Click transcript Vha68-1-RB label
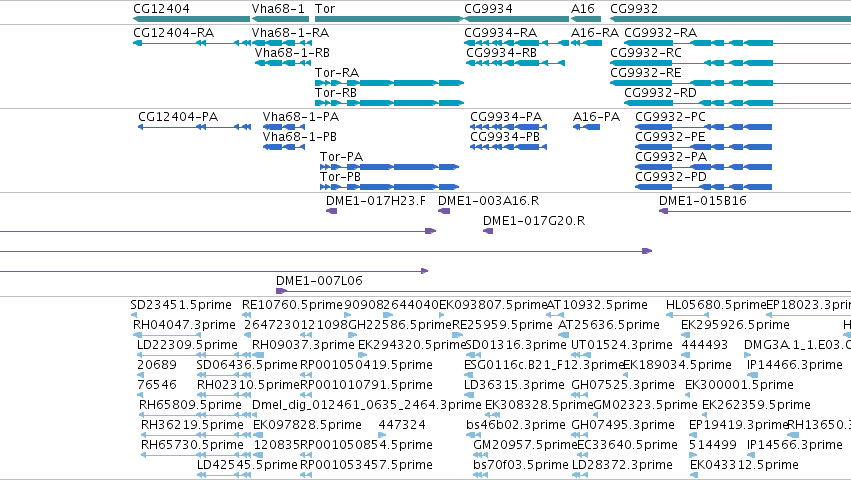This screenshot has height=480, width=851. [293, 53]
